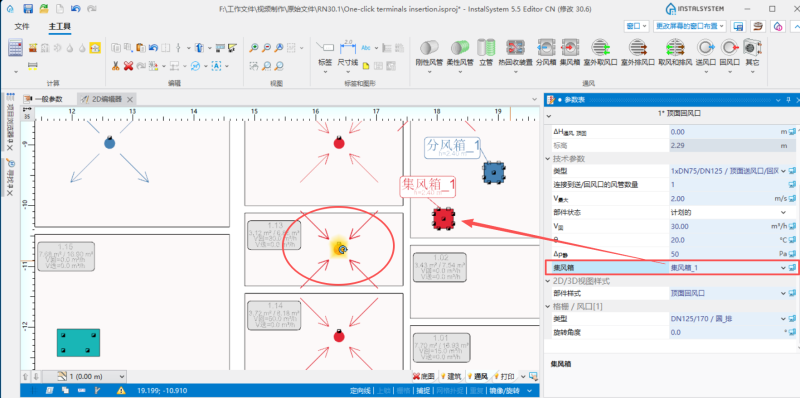Click the Open folder icon in title bar

coord(44,8)
